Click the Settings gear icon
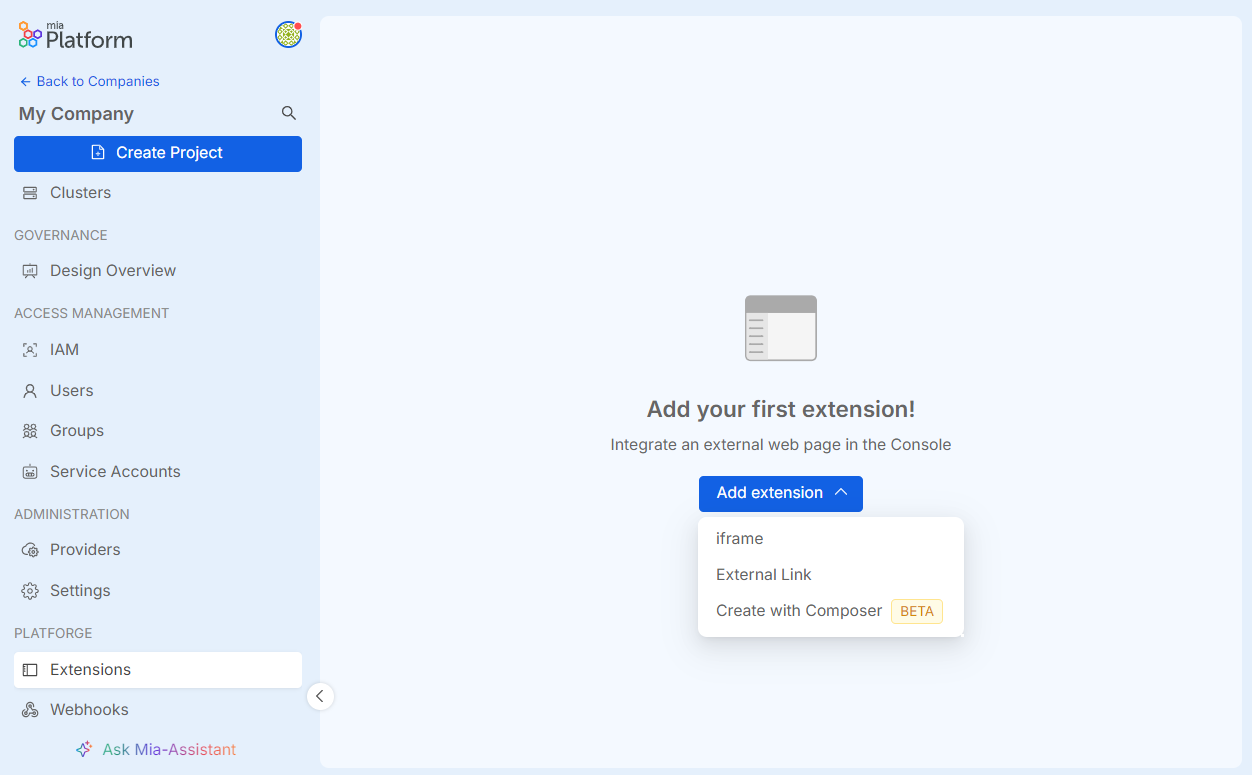This screenshot has height=775, width=1252. [30, 590]
